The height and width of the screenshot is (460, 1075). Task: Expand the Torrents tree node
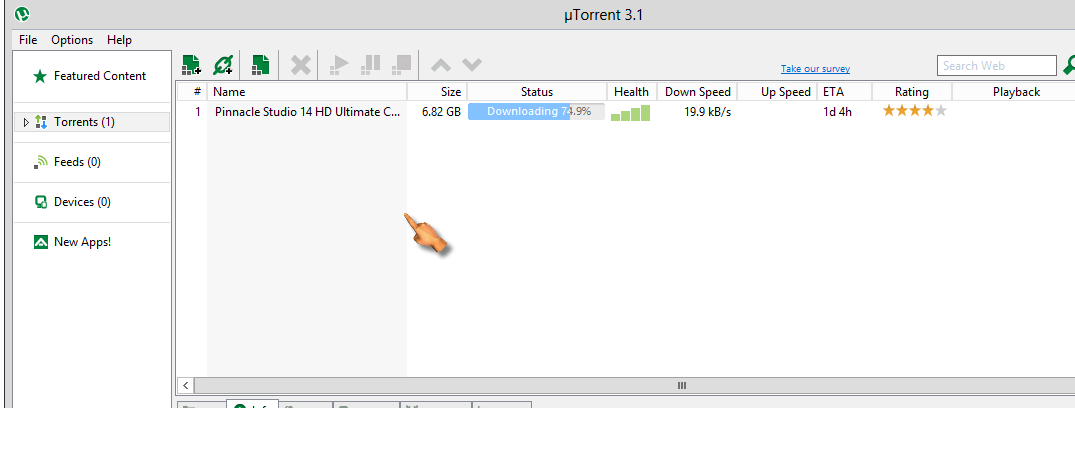[x=26, y=123]
